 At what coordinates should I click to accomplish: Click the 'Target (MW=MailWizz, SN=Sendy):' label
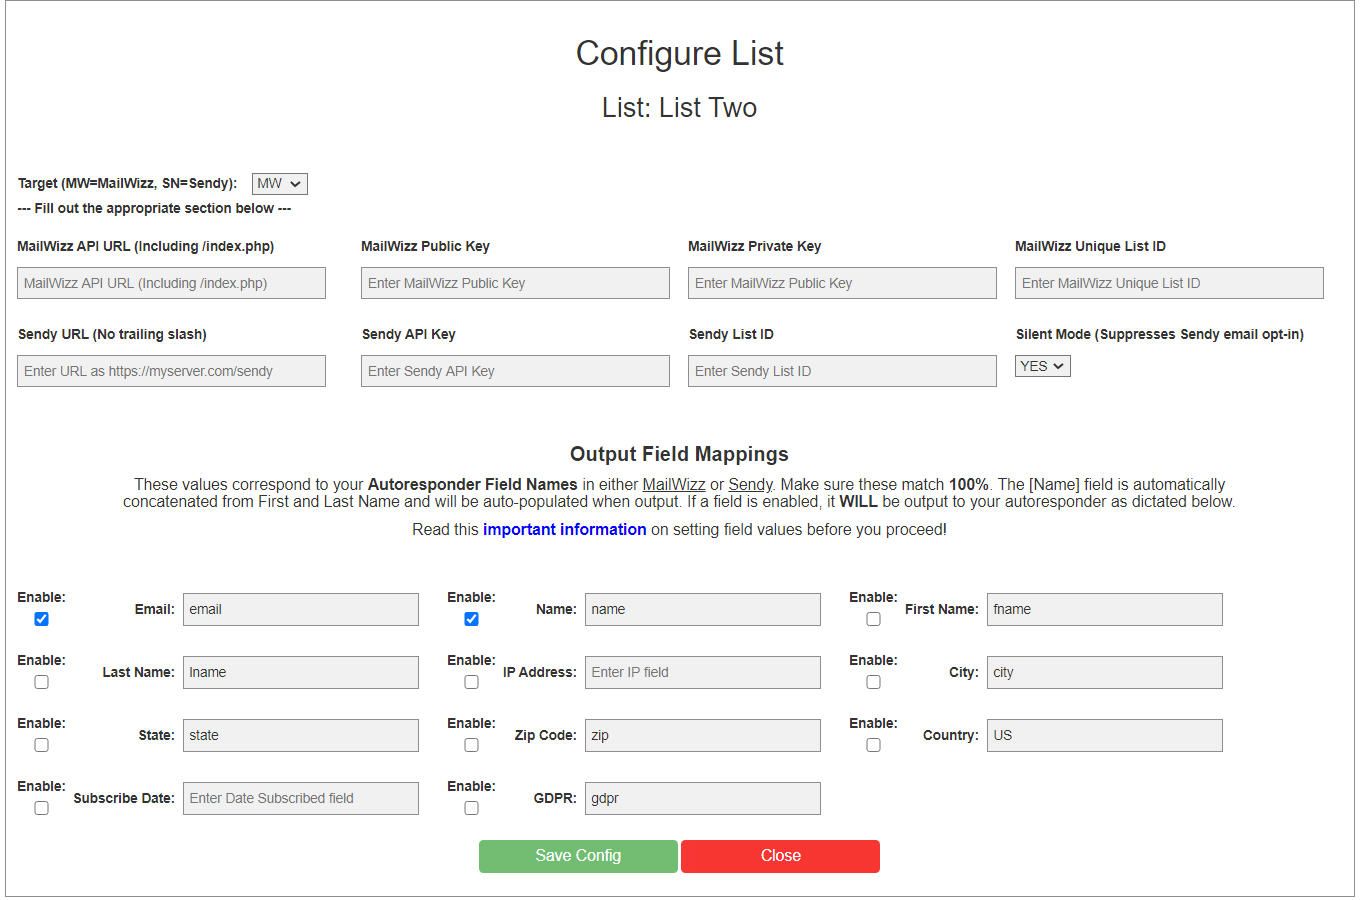tap(128, 183)
